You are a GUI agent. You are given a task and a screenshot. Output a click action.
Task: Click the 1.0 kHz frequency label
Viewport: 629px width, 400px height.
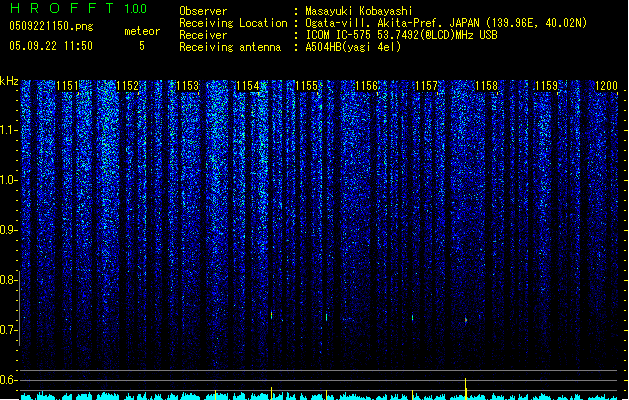(8, 180)
